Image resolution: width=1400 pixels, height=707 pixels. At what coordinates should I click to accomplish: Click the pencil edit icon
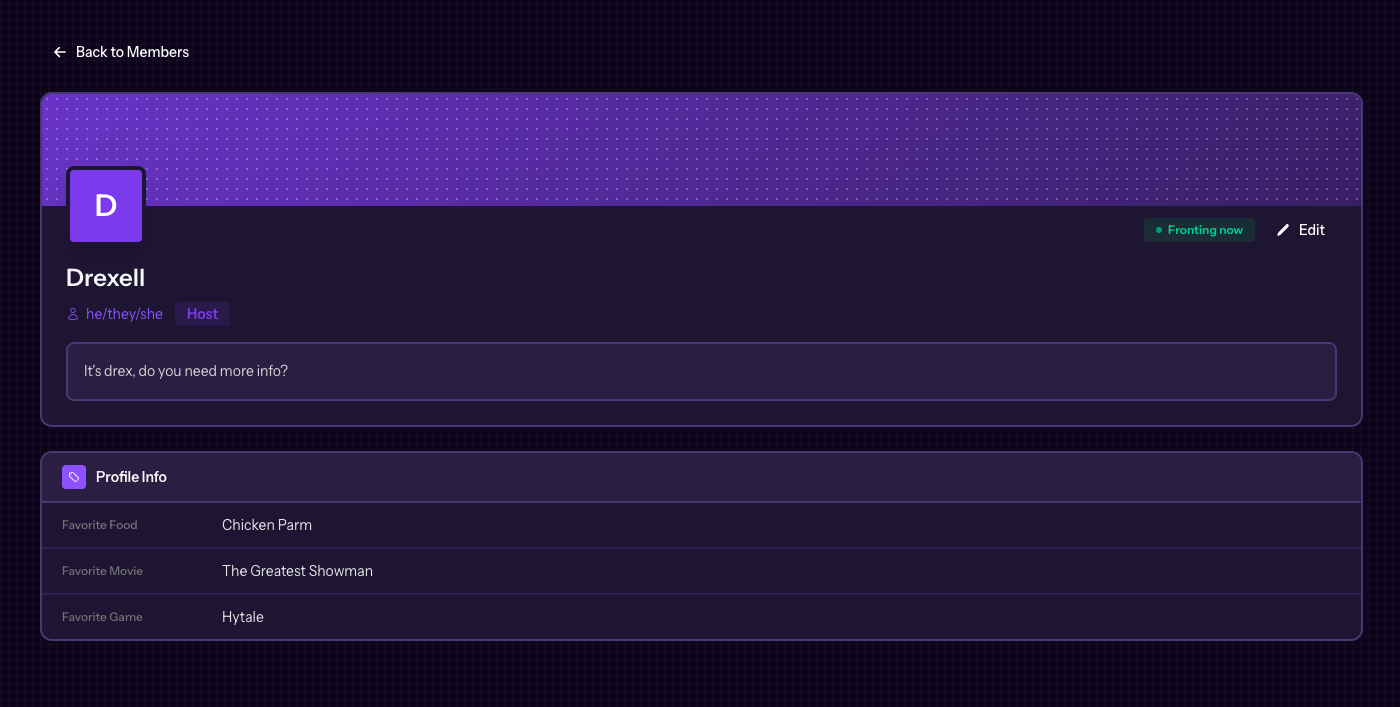pyautogui.click(x=1283, y=230)
